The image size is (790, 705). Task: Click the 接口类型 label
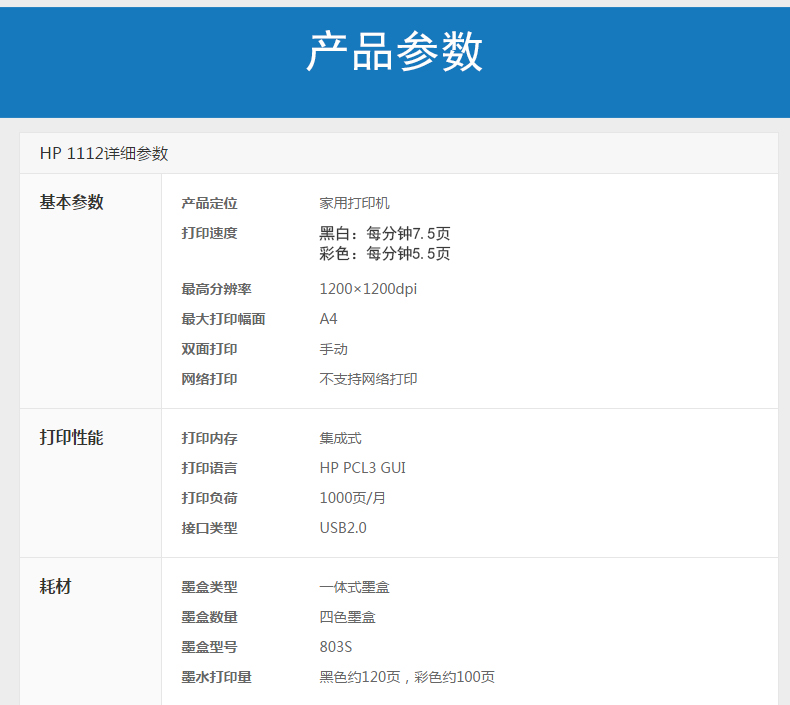coord(209,528)
